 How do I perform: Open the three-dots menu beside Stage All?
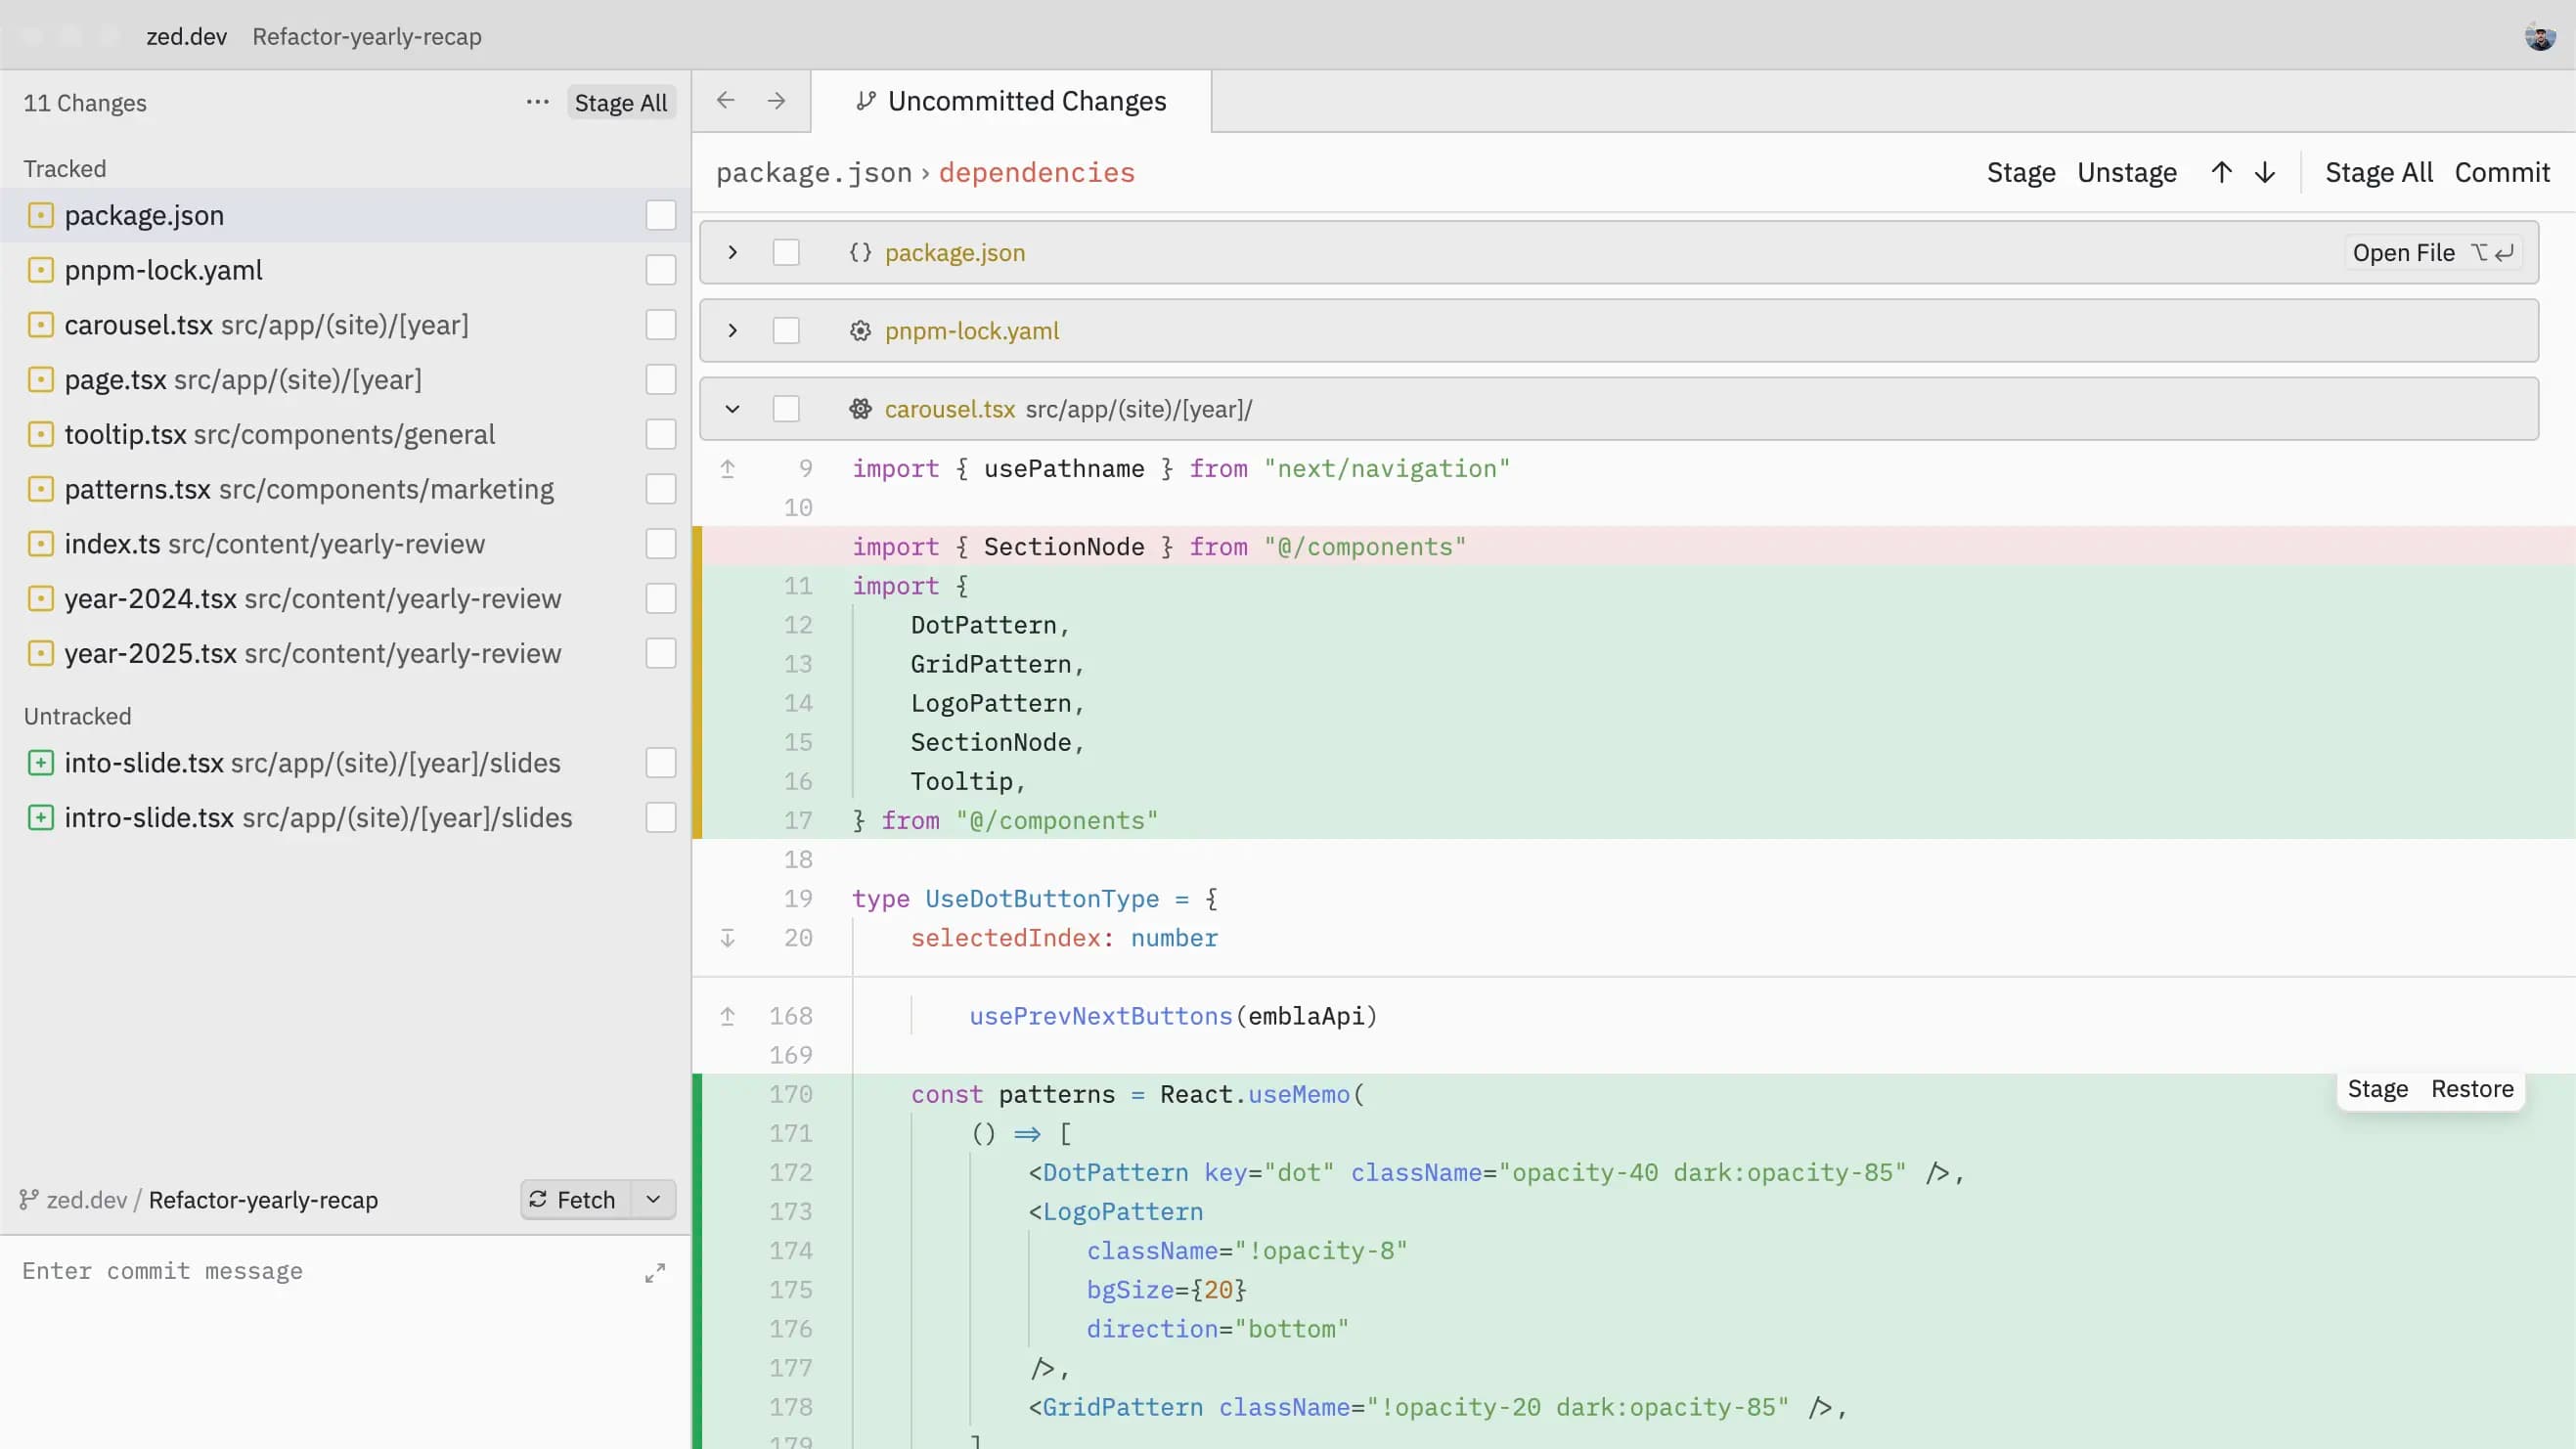[x=537, y=102]
